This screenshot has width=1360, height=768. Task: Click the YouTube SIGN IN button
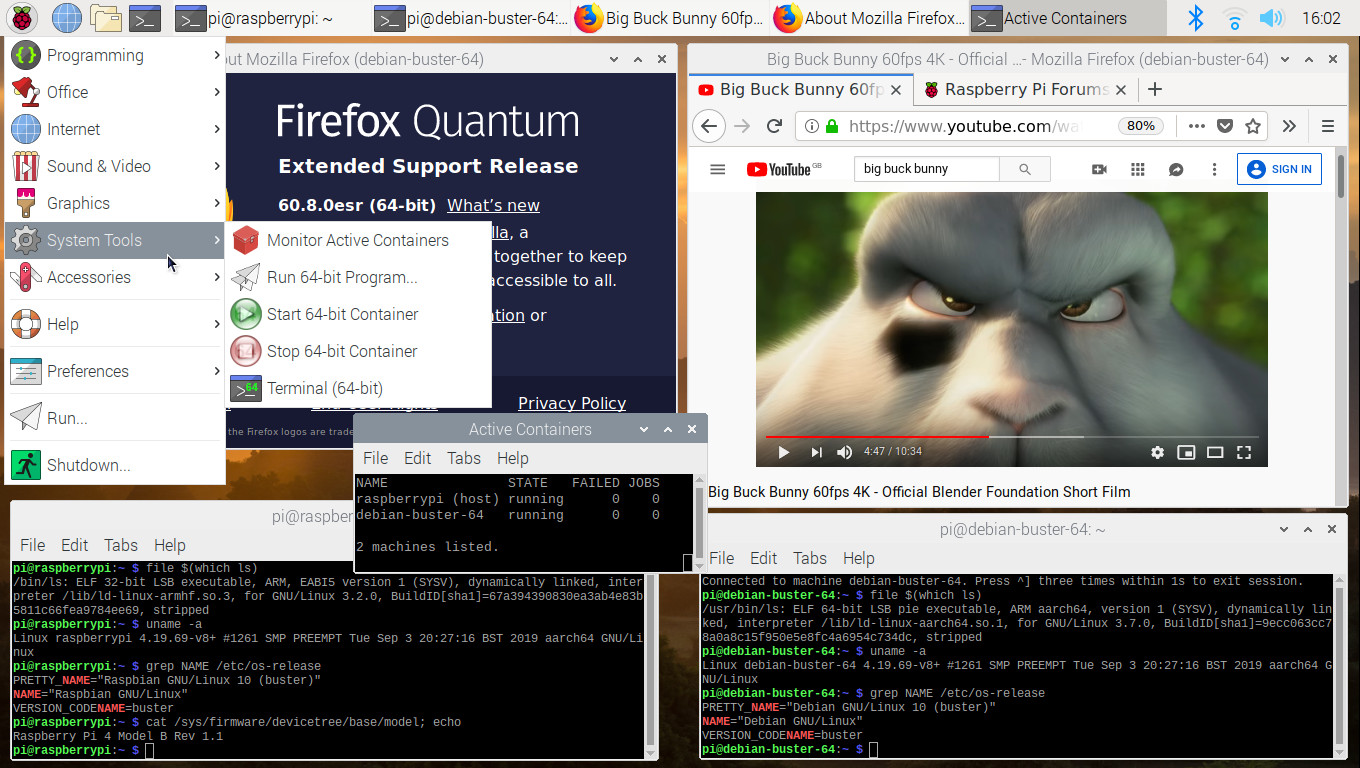pyautogui.click(x=1279, y=169)
